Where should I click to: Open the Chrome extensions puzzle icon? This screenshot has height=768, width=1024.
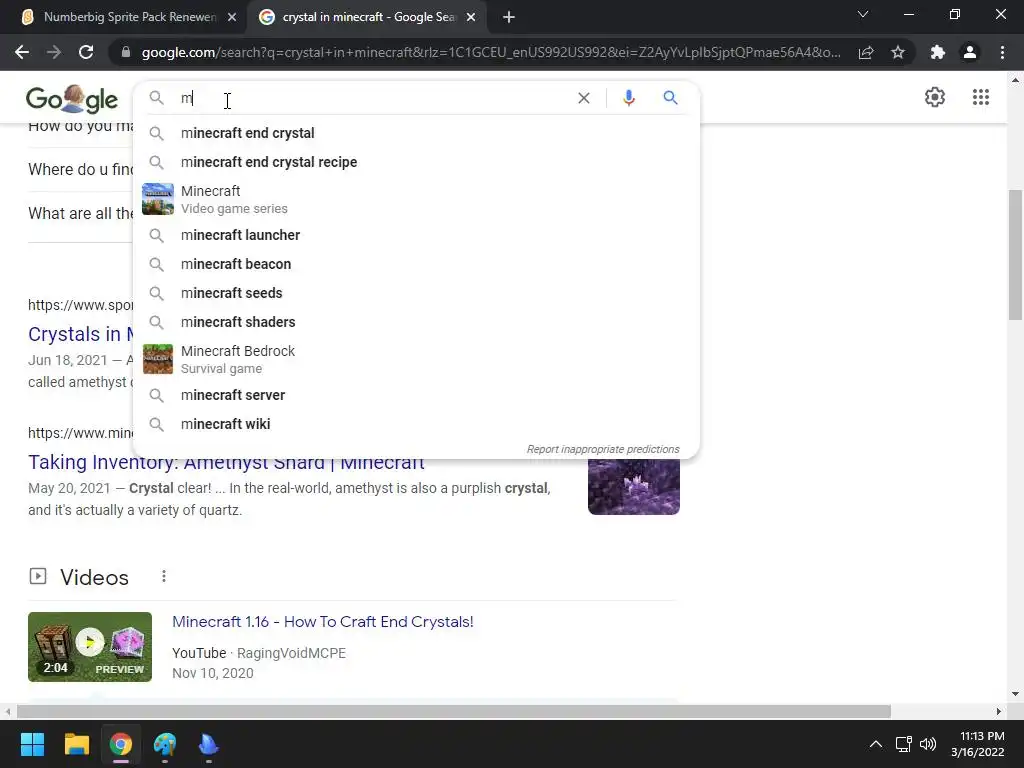(938, 52)
